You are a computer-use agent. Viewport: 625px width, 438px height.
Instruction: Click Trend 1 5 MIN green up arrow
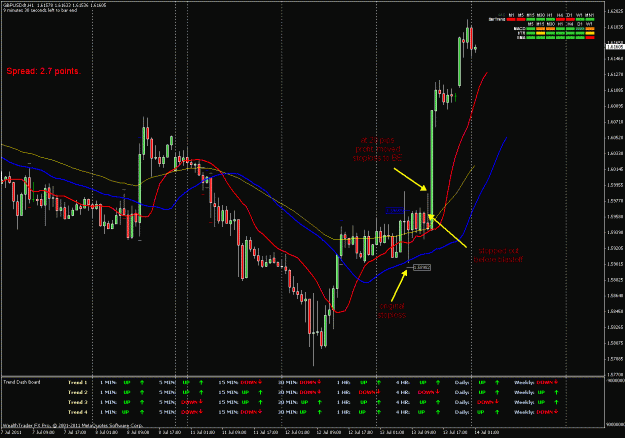pos(201,382)
